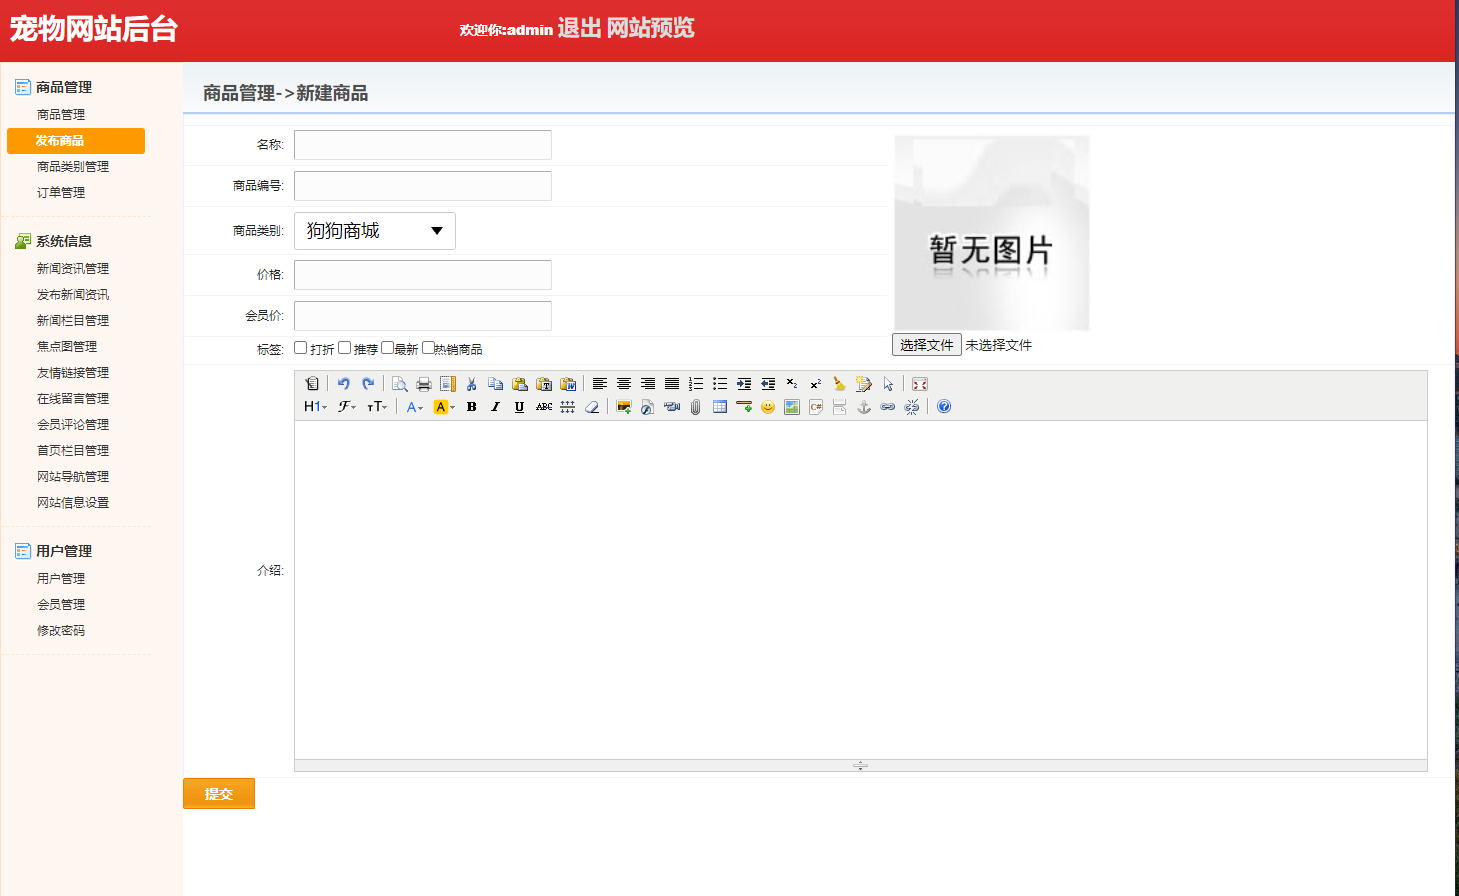Tick the 热销商品 checkbox
Screen dimensions: 1459x896
pos(428,348)
